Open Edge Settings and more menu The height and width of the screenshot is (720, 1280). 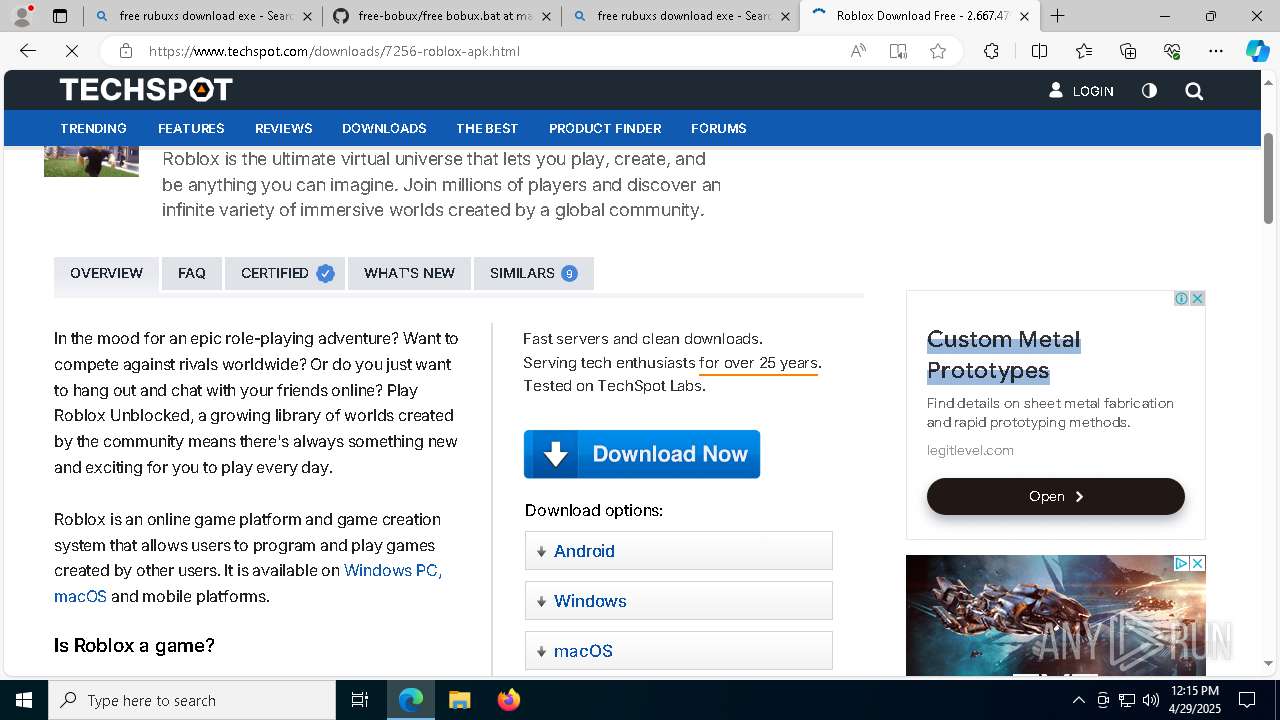pos(1216,51)
